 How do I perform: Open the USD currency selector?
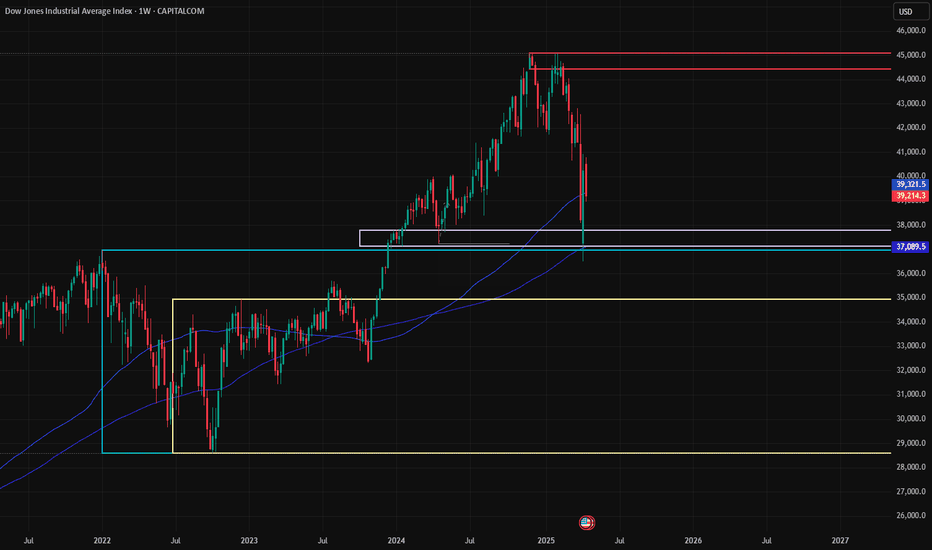910,11
